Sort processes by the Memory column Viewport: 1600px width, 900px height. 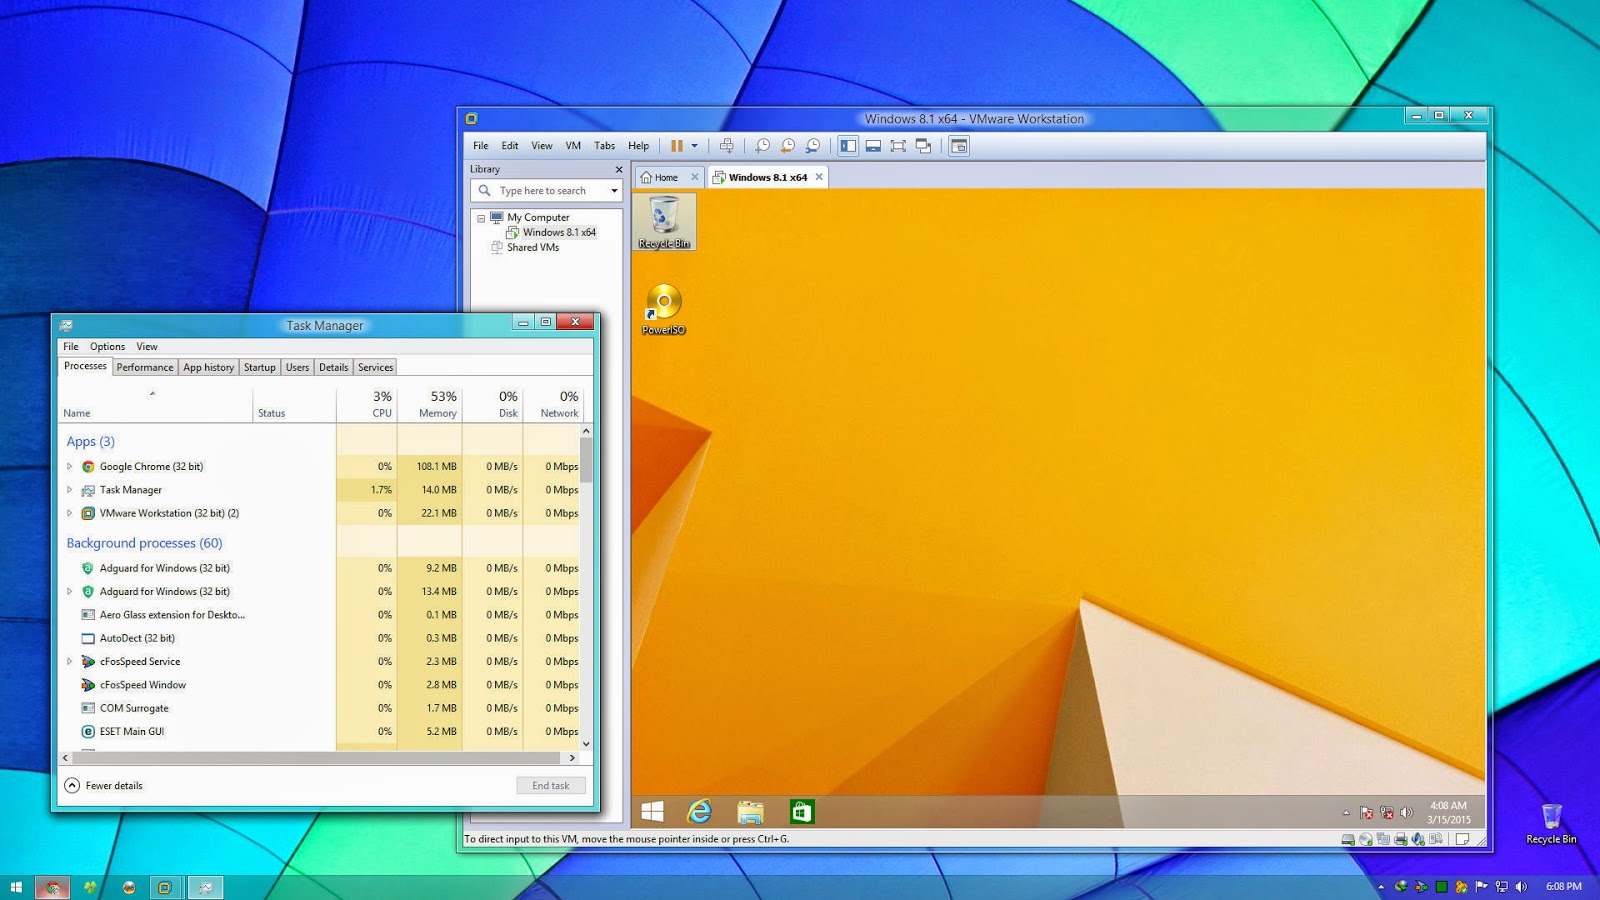[430, 404]
